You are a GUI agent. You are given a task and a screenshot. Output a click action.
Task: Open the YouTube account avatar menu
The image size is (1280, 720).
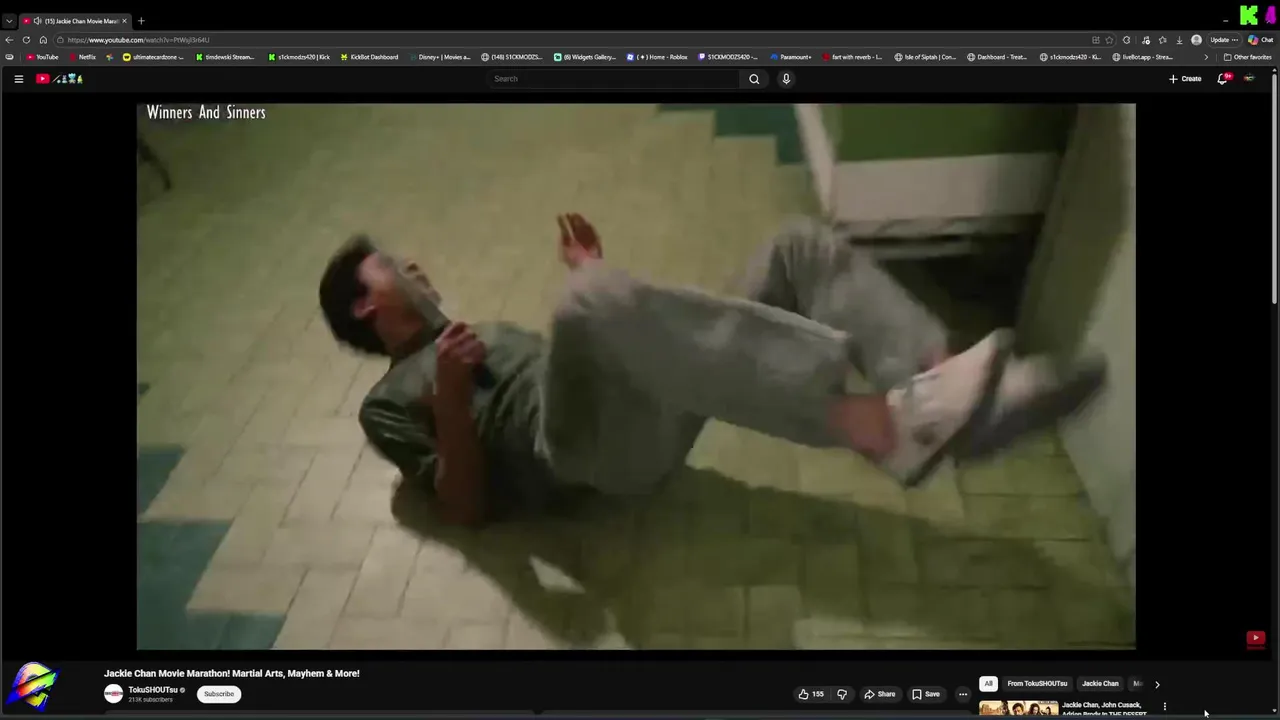click(1249, 79)
